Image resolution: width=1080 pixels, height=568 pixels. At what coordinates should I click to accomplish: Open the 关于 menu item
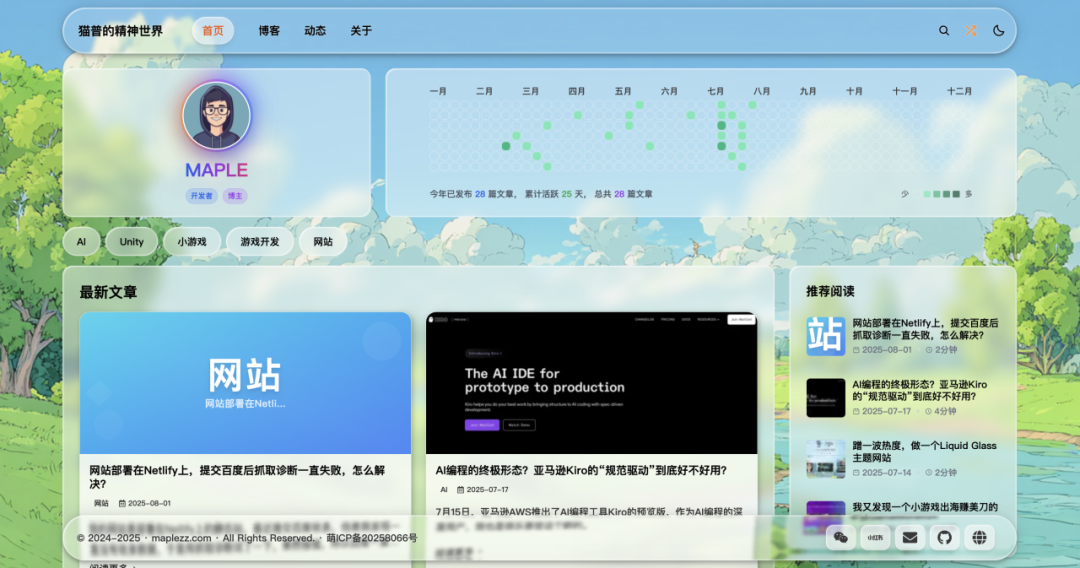[x=361, y=31]
